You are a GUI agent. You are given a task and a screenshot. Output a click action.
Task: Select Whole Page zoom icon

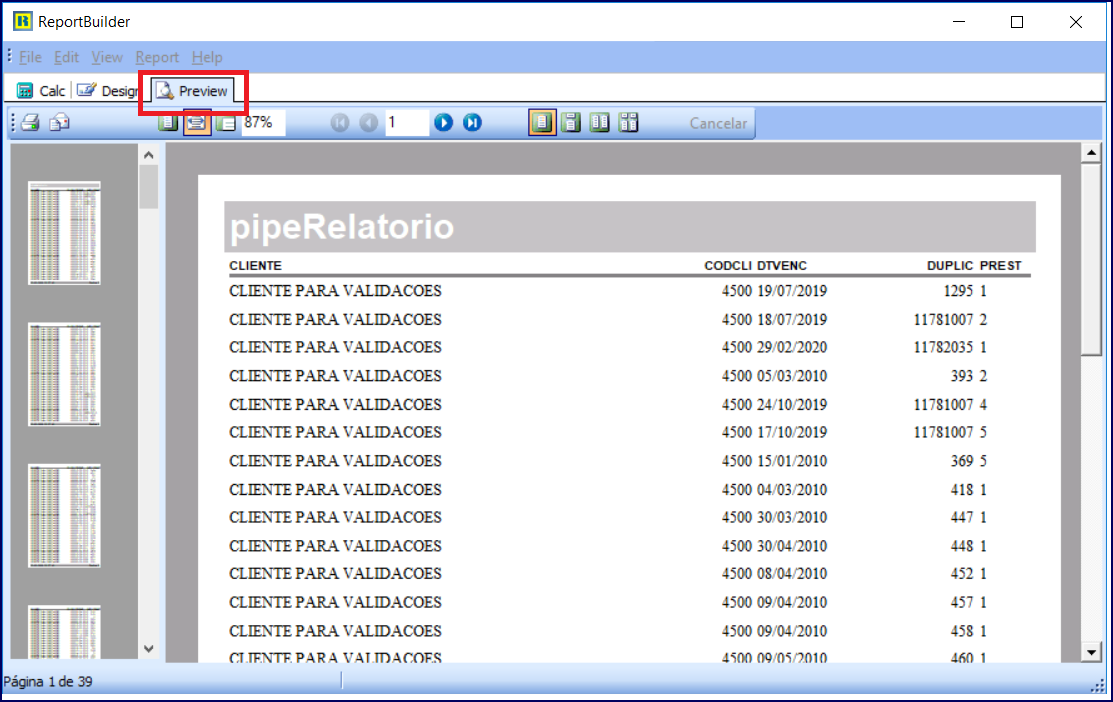pyautogui.click(x=168, y=123)
